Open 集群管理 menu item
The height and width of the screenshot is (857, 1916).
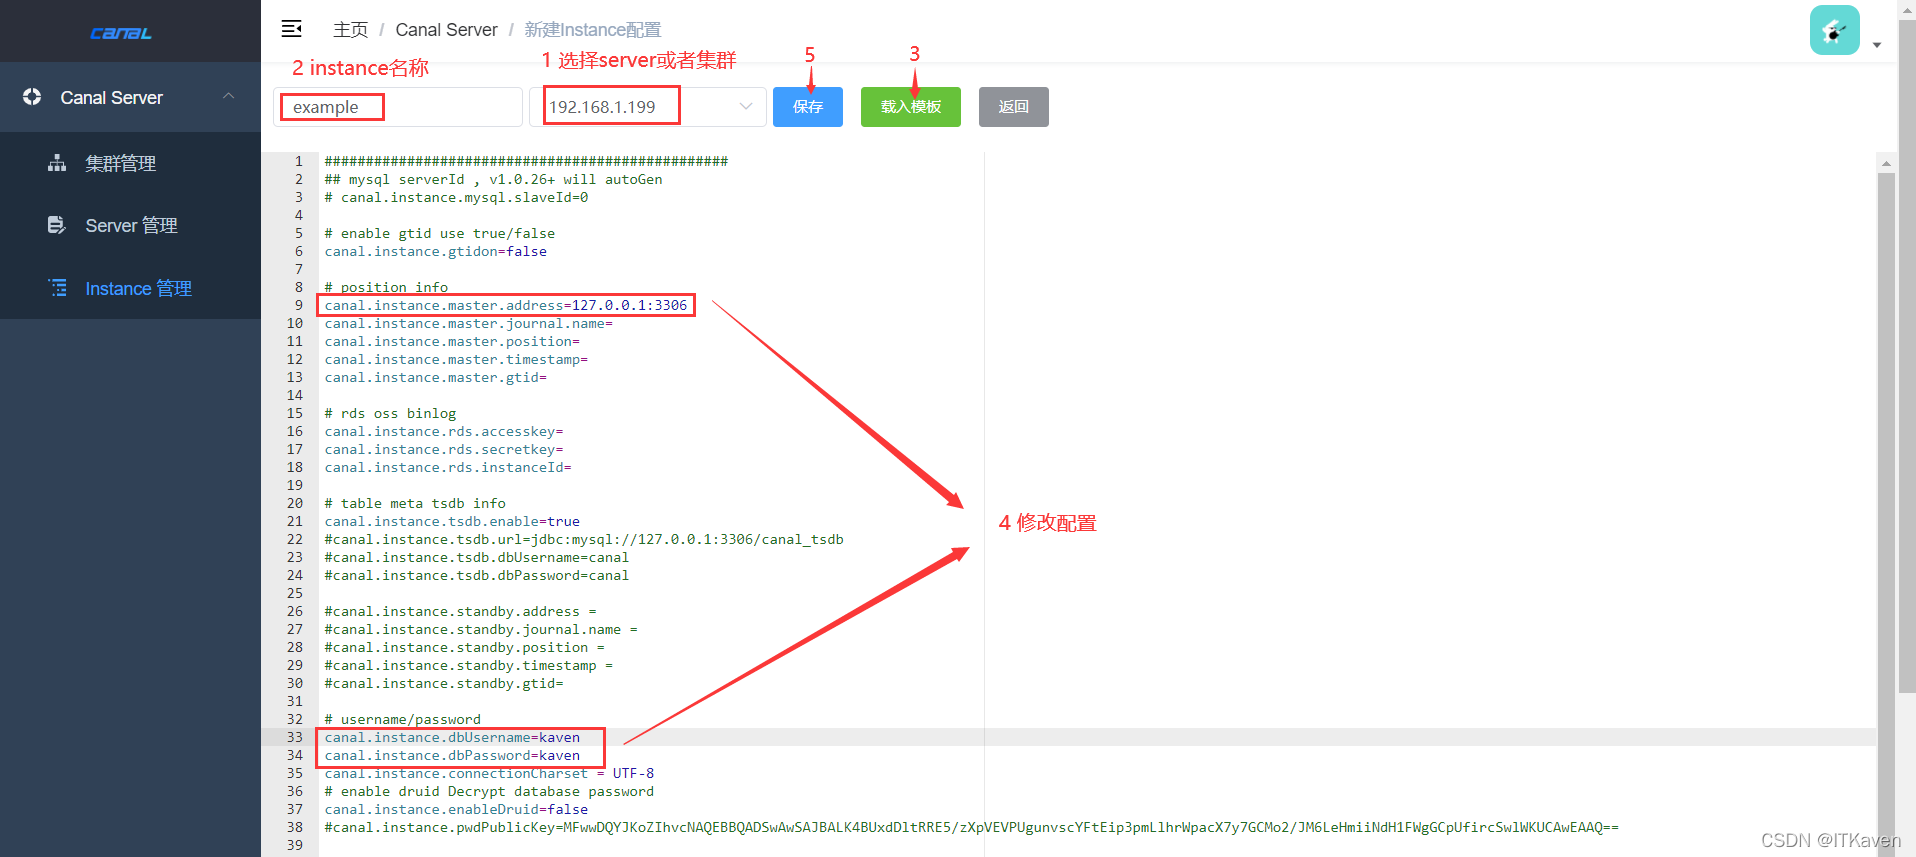130,163
